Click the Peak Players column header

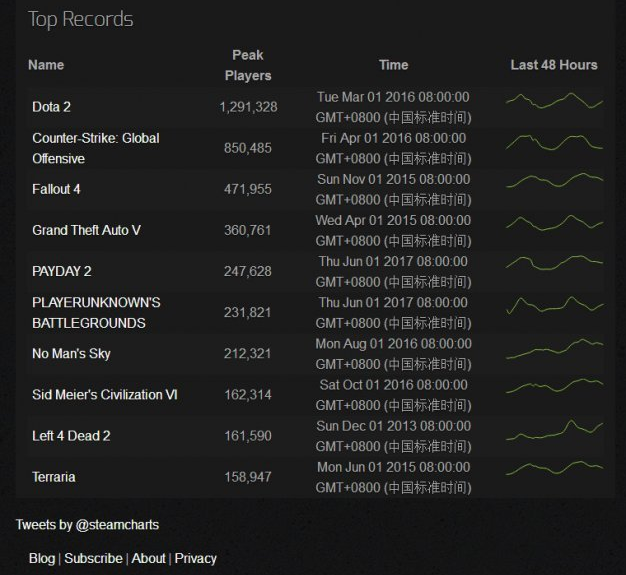(248, 65)
